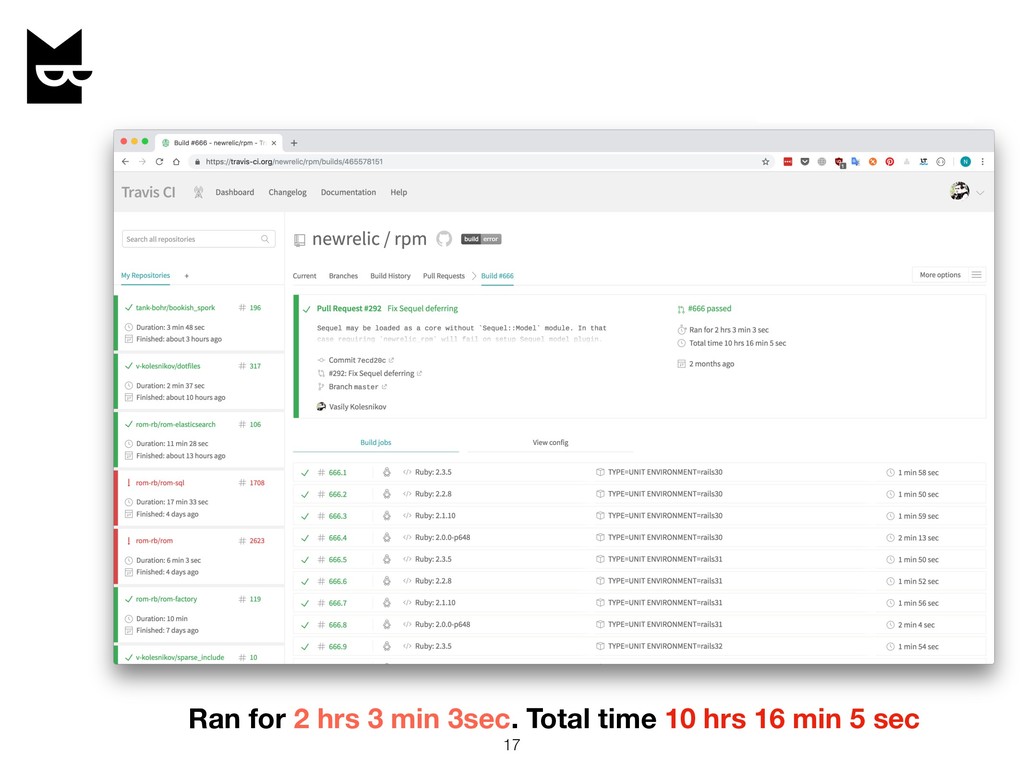Screen dimensions: 1024x768
Task: Switch to the Pull Requests tab
Action: pos(443,276)
